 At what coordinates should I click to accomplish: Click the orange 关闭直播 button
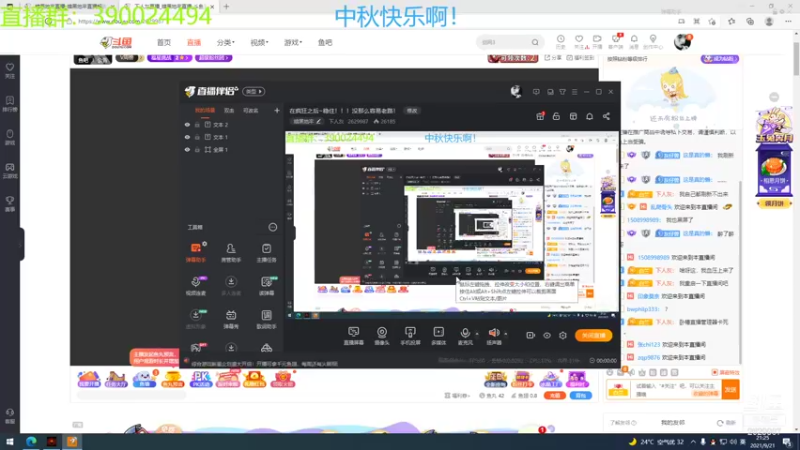593,335
